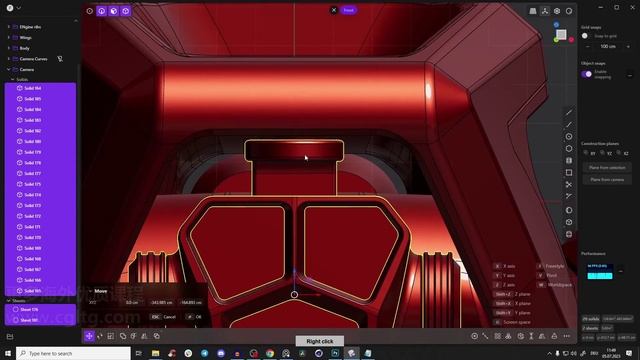This screenshot has width=640, height=360.
Task: Collapse the Solids subgroup
Action: (13, 79)
